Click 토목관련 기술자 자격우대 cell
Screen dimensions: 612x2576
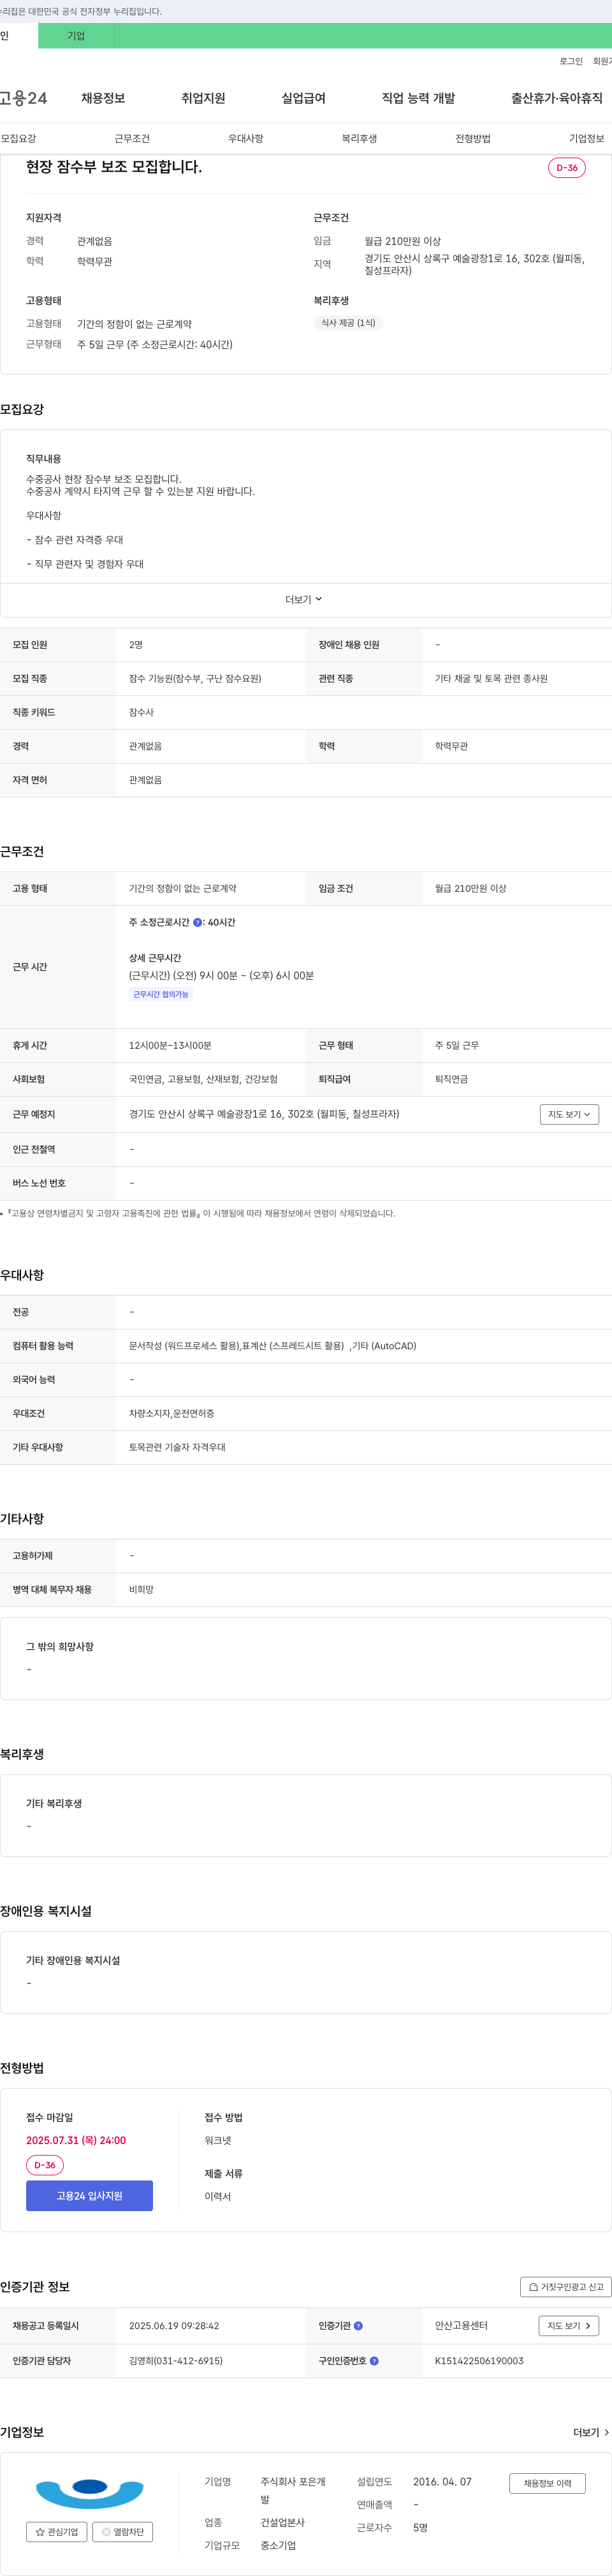(177, 1448)
